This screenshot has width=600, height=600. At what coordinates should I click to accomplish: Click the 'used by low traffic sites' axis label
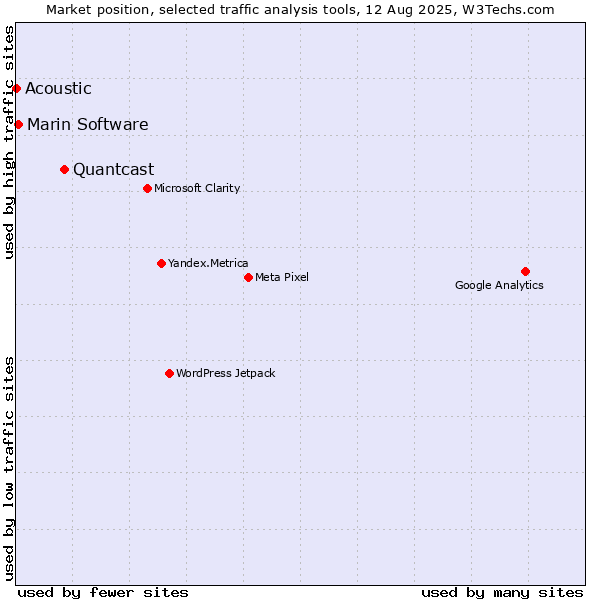[8, 469]
